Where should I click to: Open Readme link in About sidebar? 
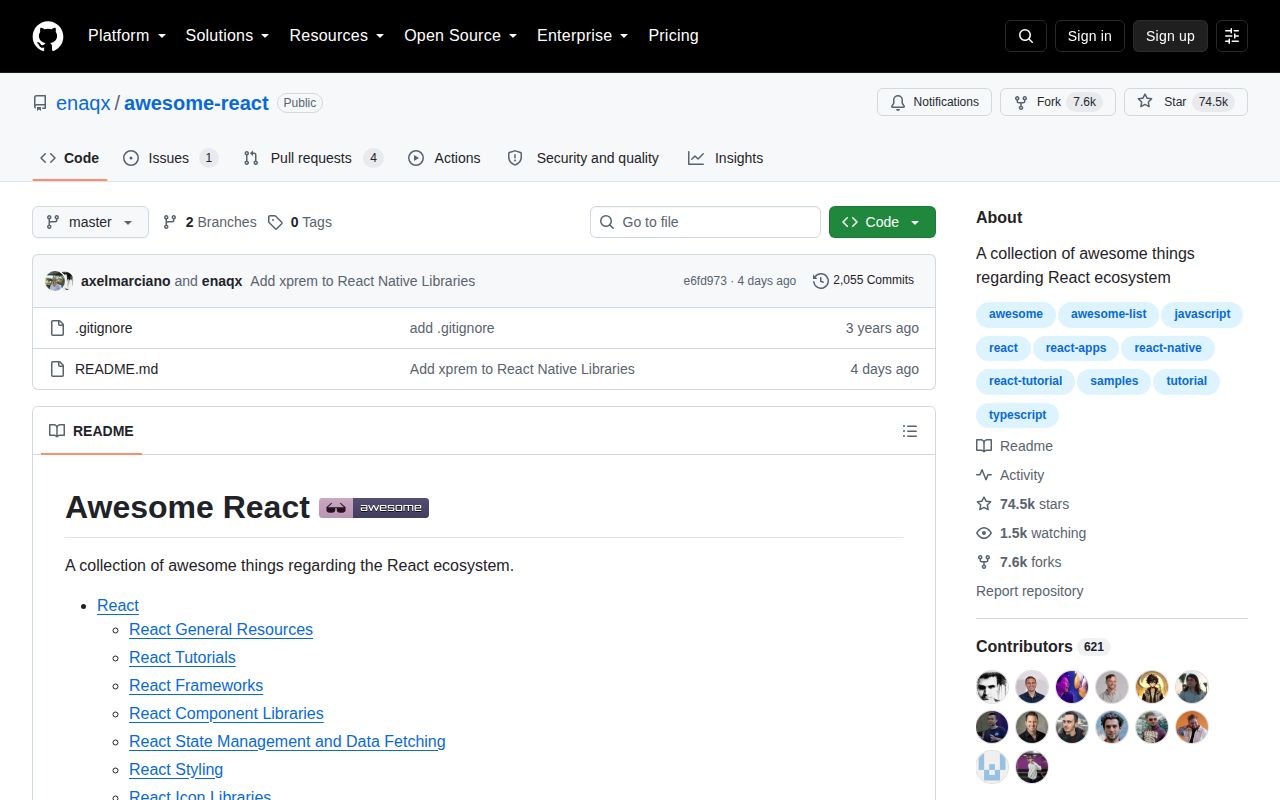(x=1015, y=446)
